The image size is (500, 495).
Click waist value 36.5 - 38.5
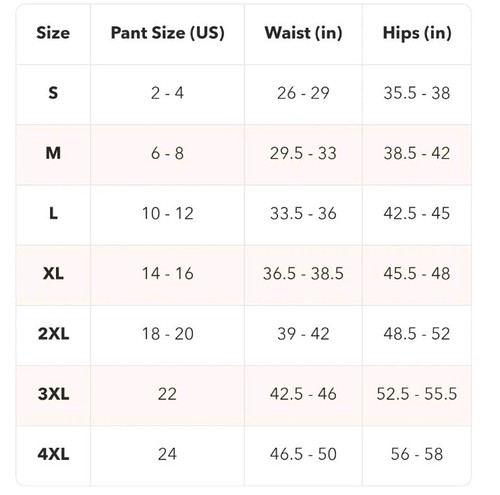tap(303, 274)
